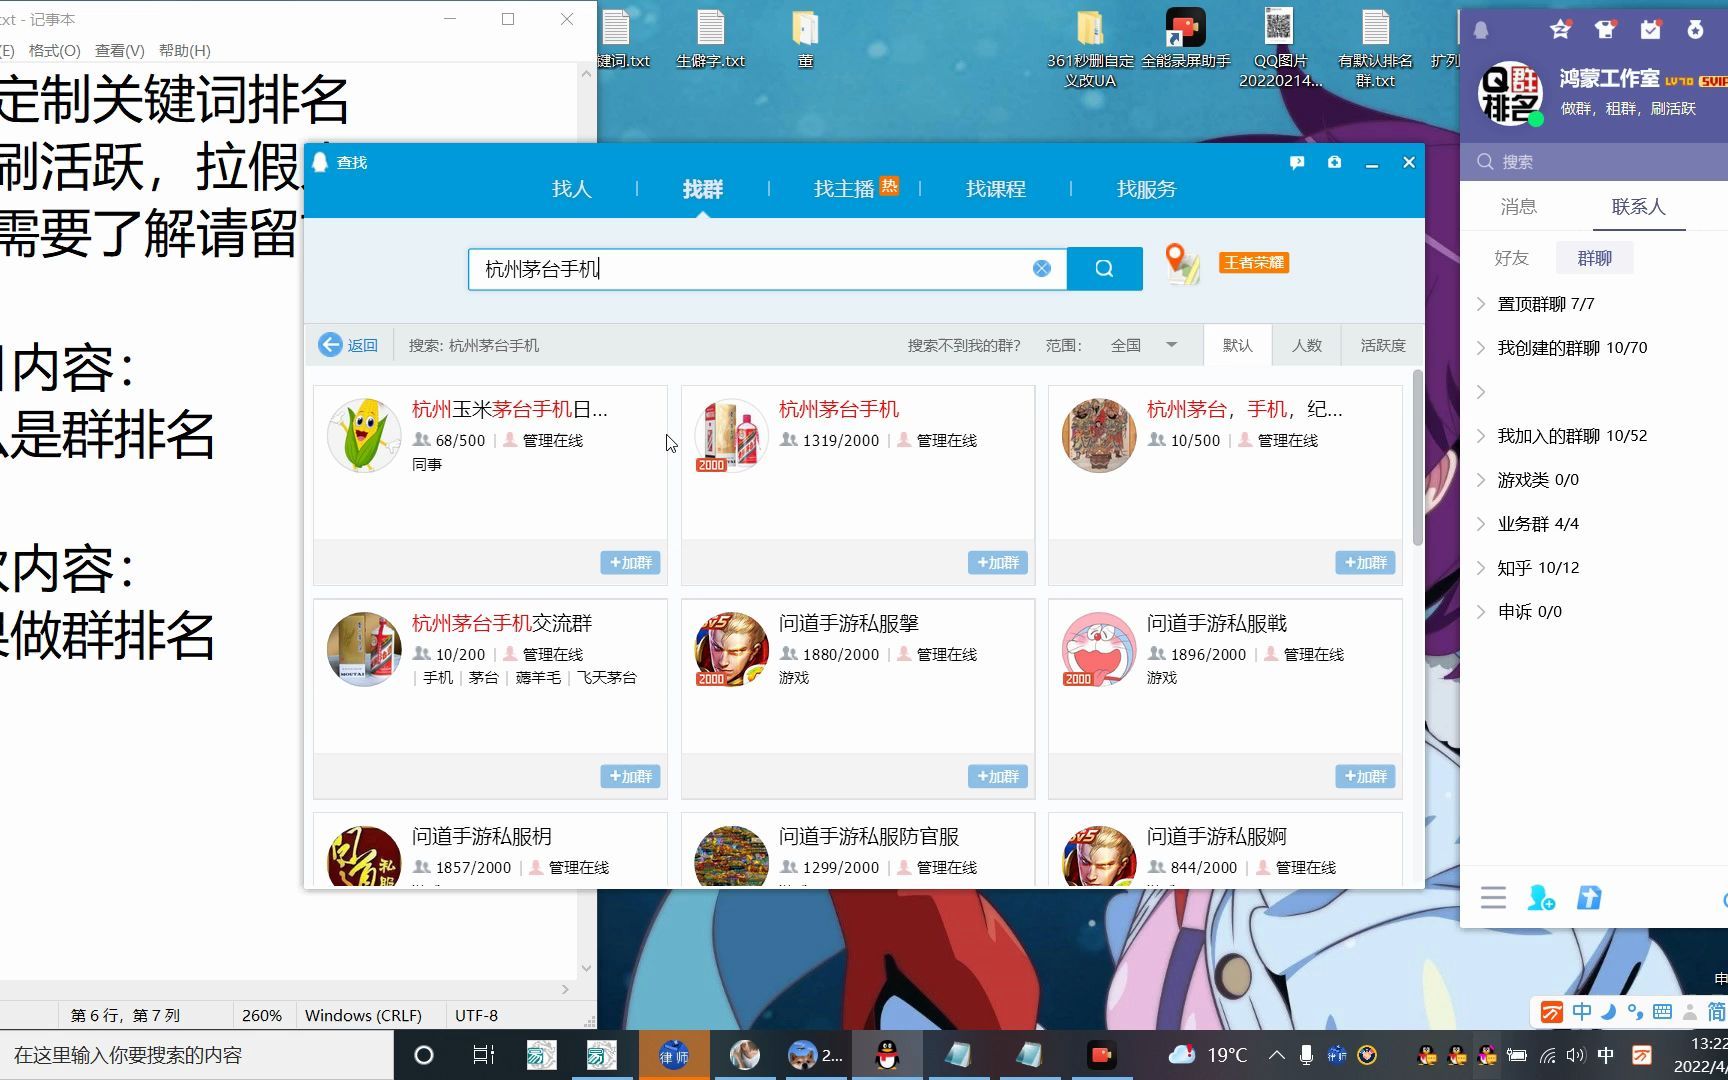Open the QQ penguin icon in the taskbar
Image resolution: width=1728 pixels, height=1080 pixels.
click(x=887, y=1055)
